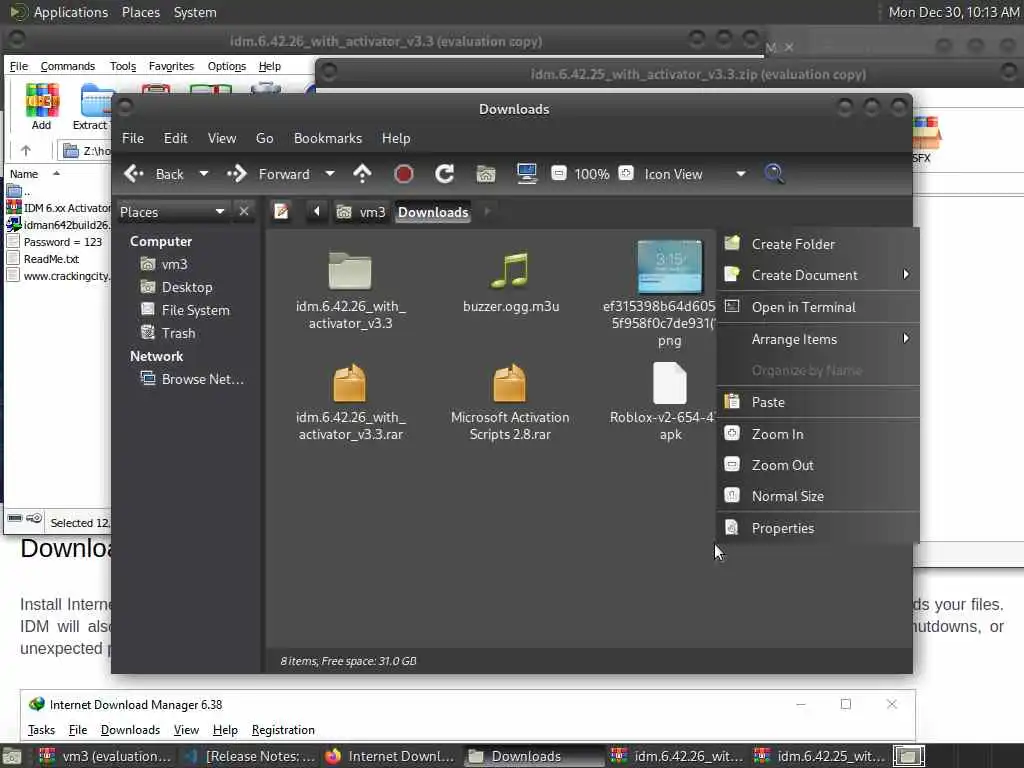Choose Paste from the context menu
The height and width of the screenshot is (768, 1024).
point(818,402)
